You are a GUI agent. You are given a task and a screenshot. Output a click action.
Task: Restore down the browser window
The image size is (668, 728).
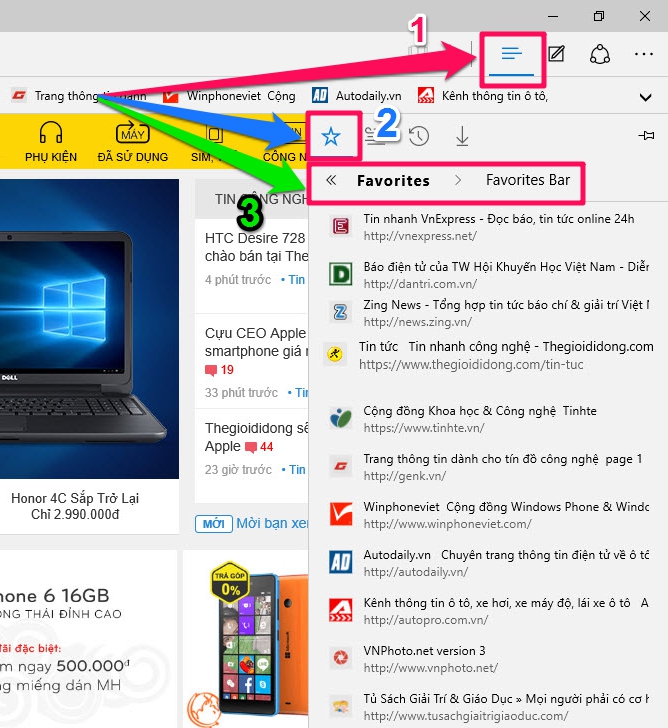pyautogui.click(x=599, y=16)
